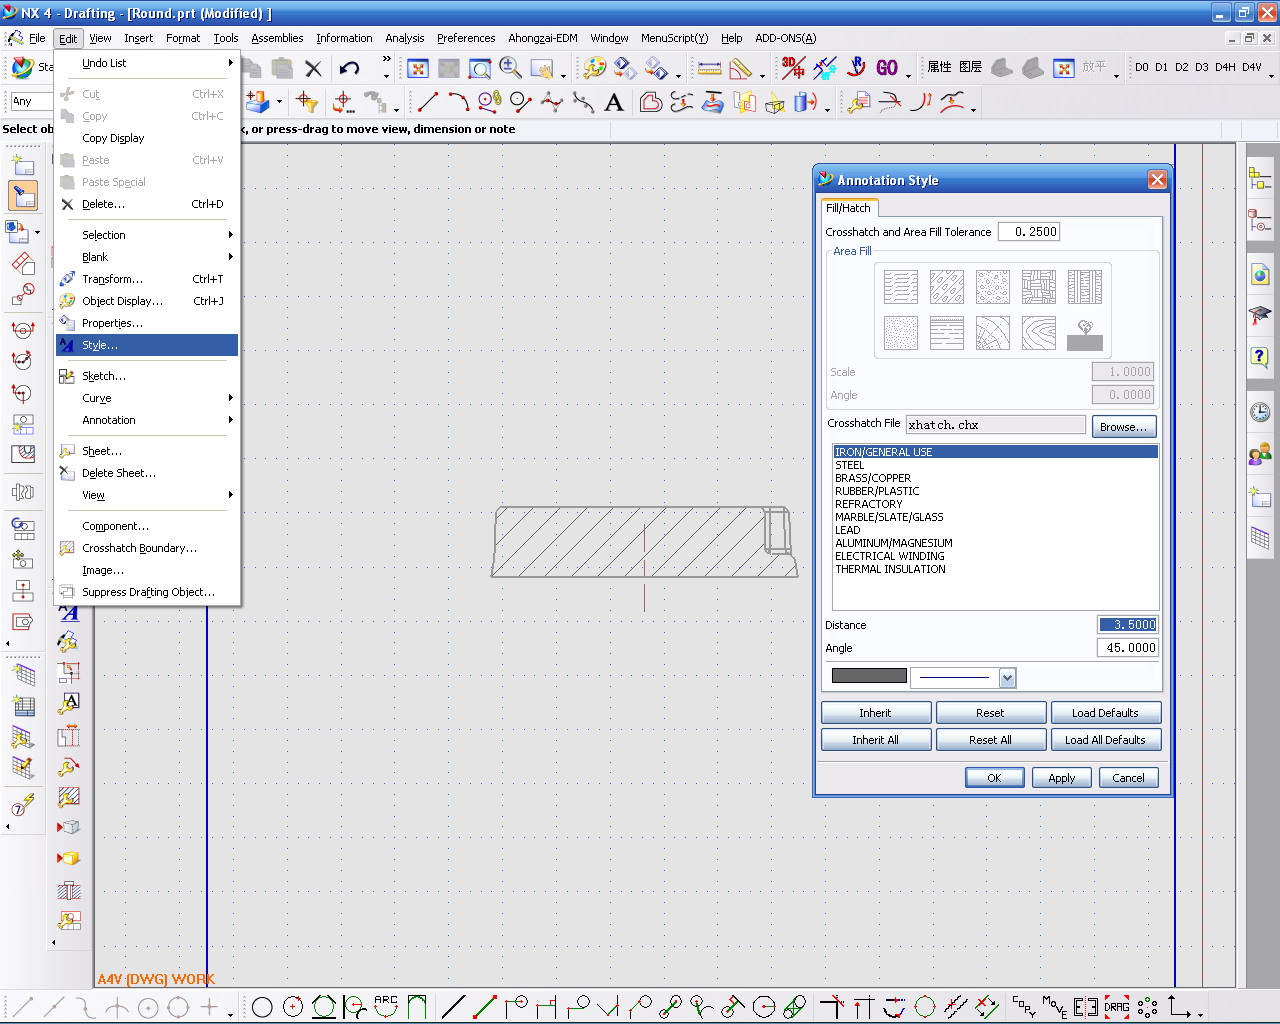Image resolution: width=1280 pixels, height=1024 pixels.
Task: Click the DRAG icon in bottom toolbar
Action: click(1117, 1007)
